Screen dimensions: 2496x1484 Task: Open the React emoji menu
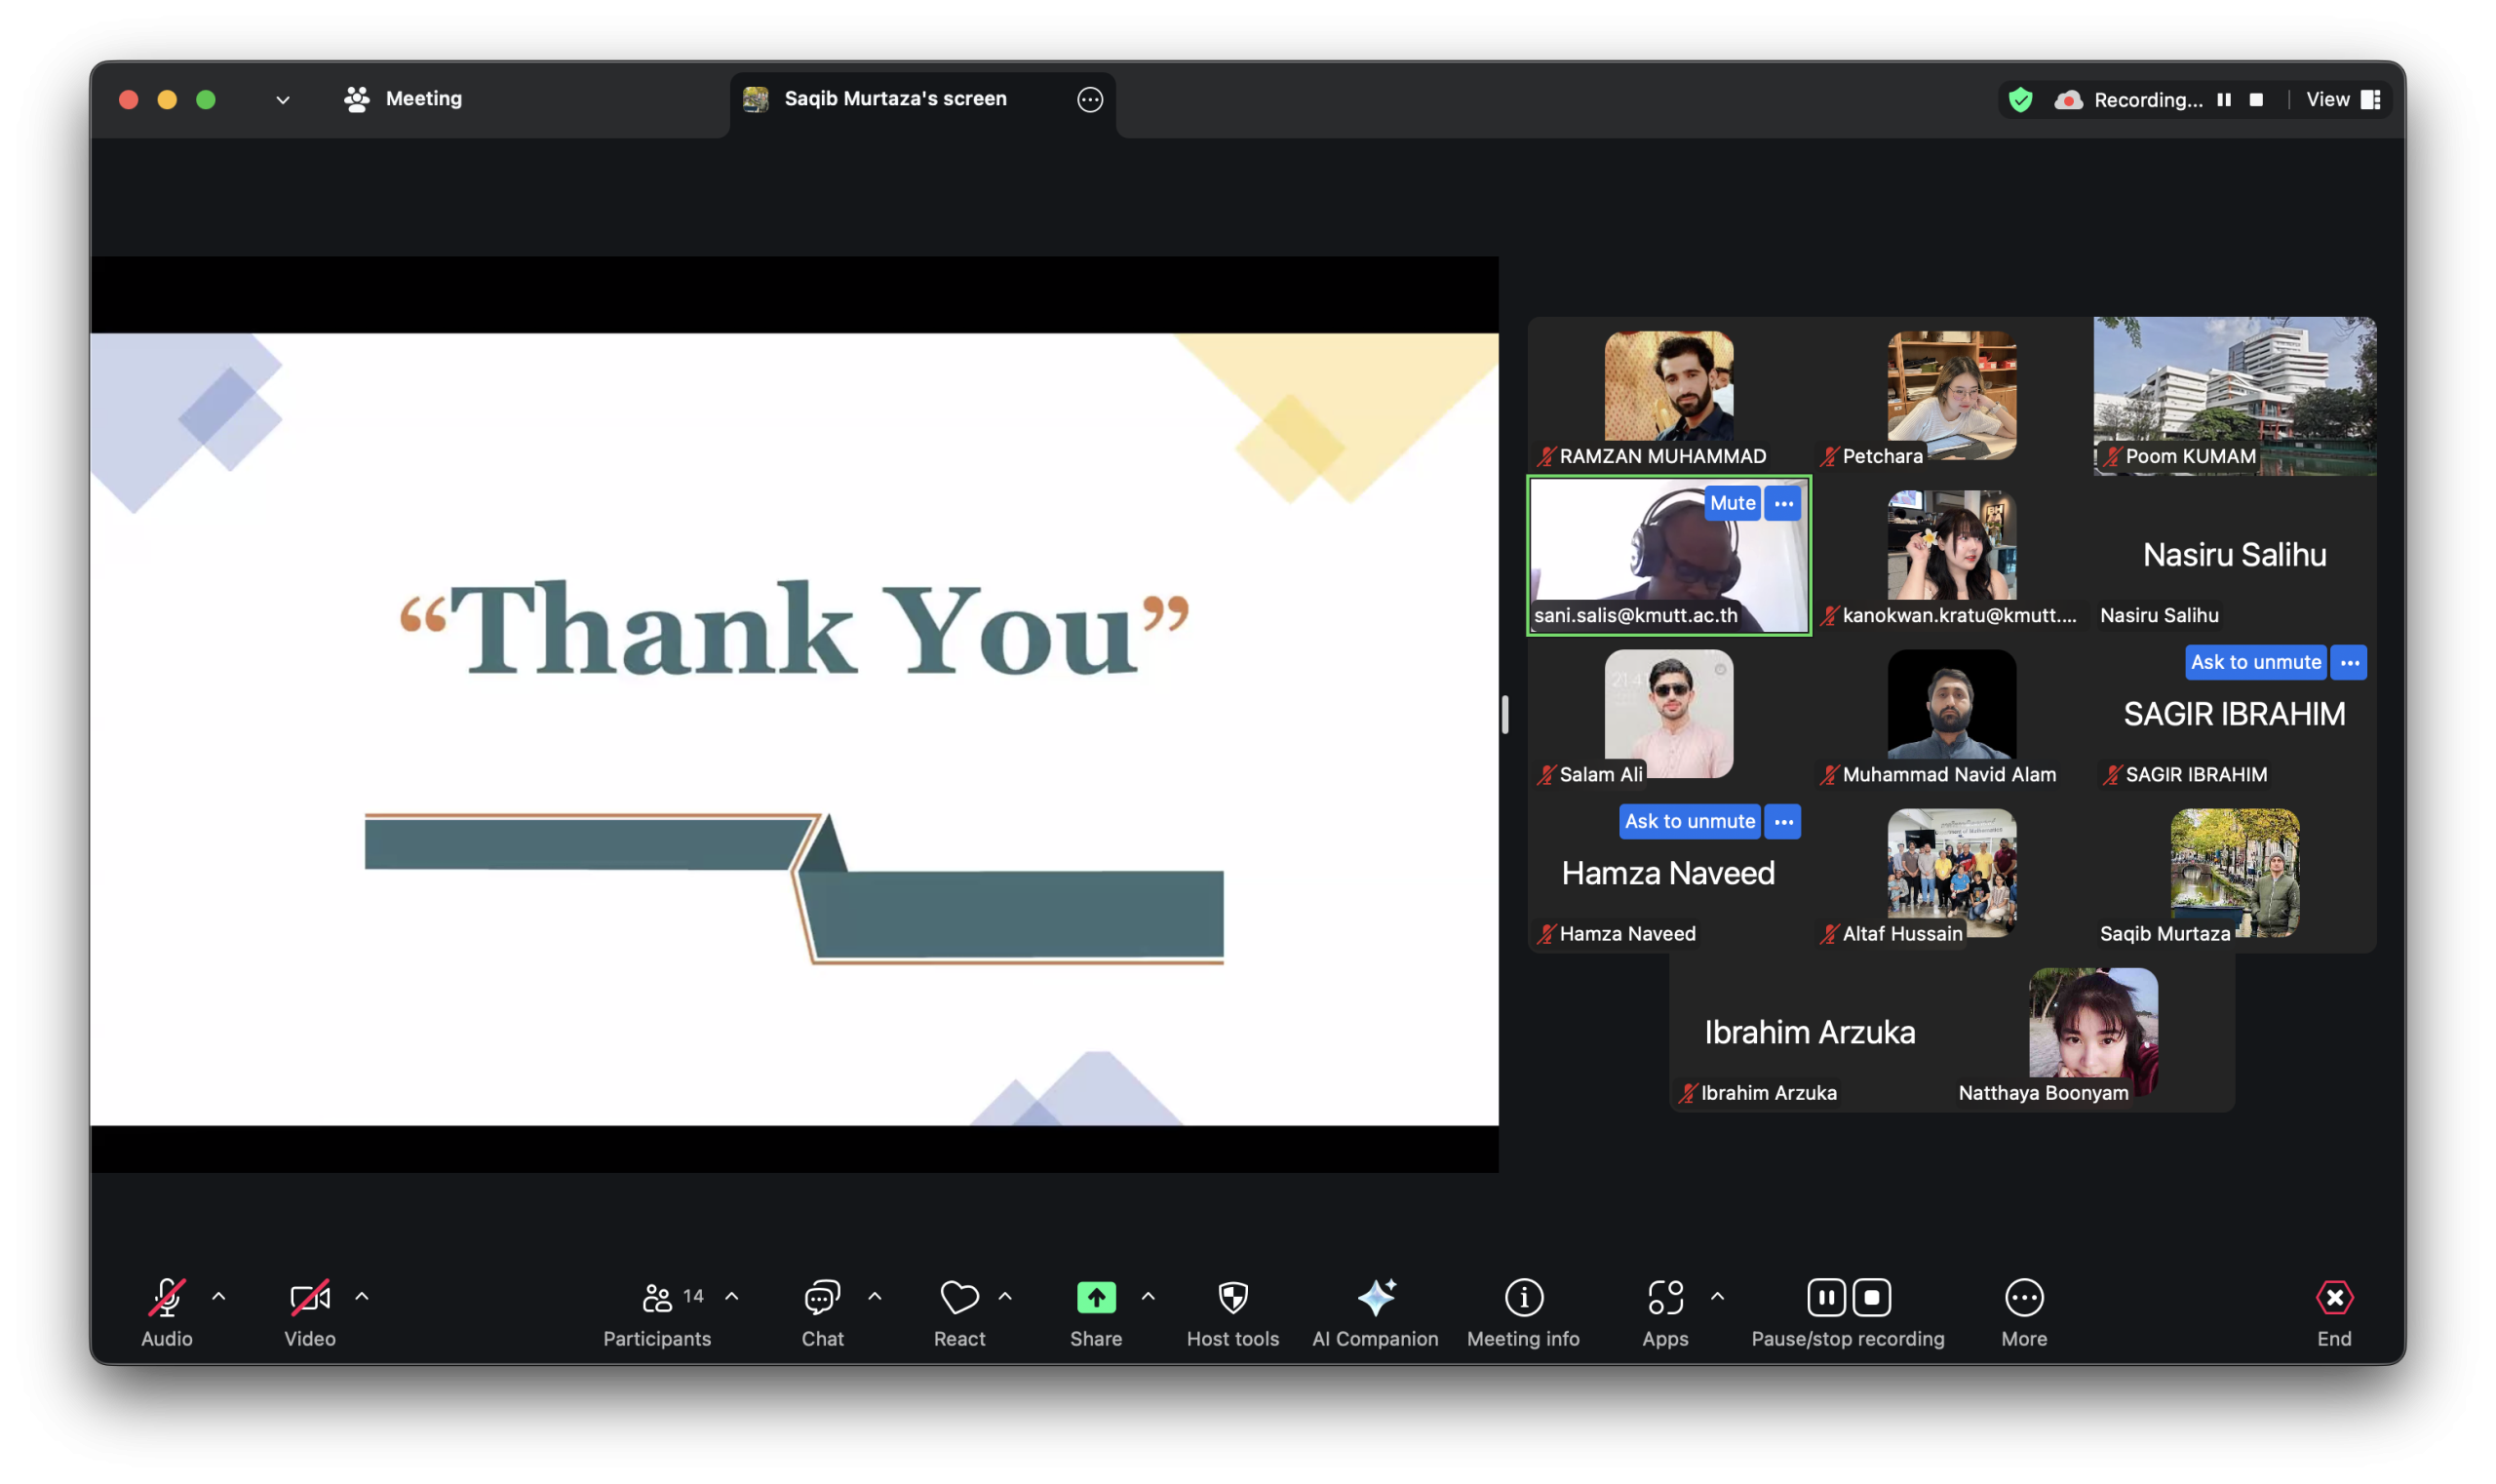[959, 1298]
